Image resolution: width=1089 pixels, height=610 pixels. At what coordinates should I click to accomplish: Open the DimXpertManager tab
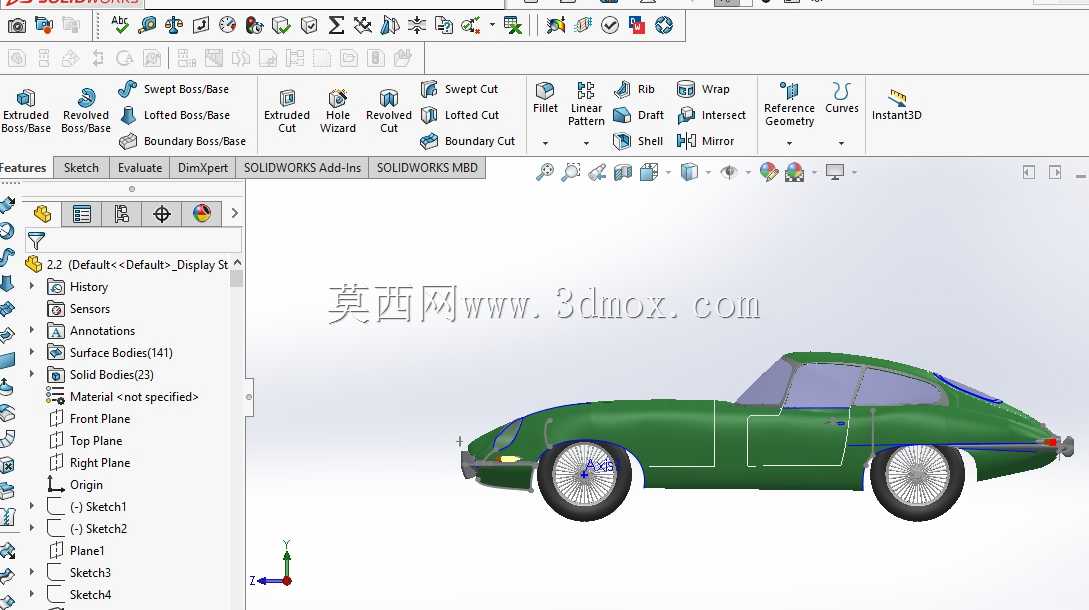pyautogui.click(x=162, y=214)
